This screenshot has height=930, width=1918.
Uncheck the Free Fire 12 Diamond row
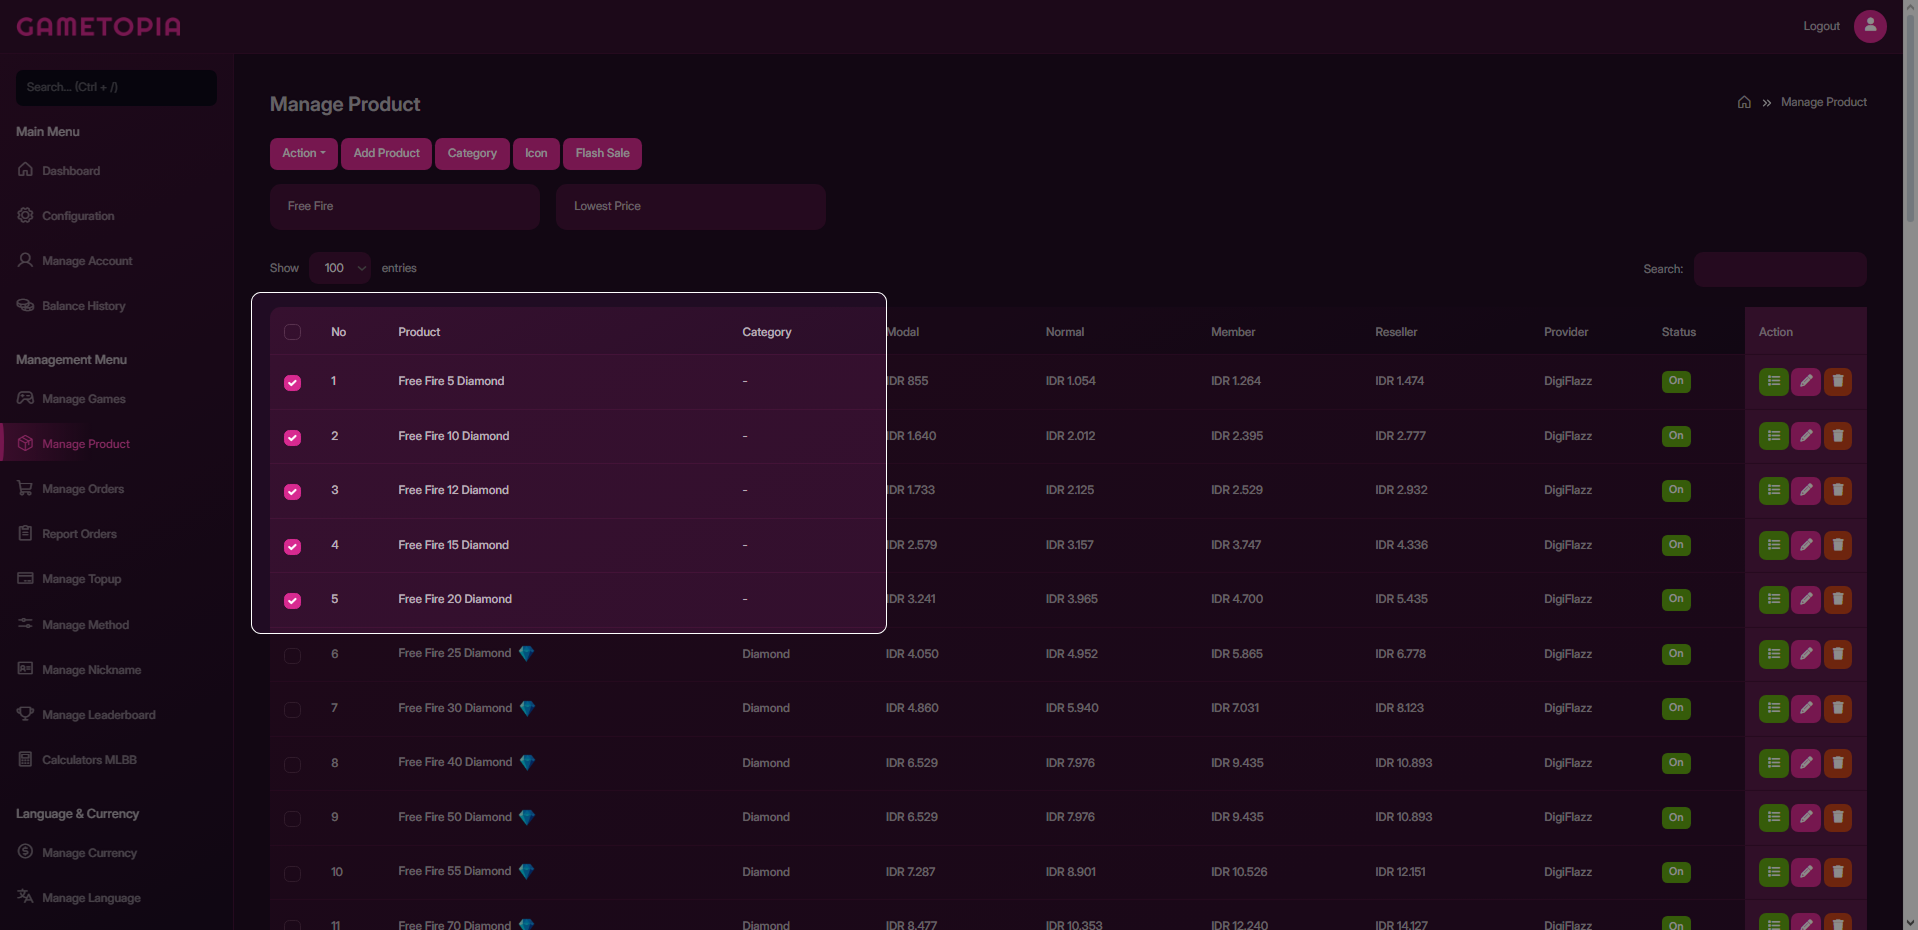click(292, 492)
